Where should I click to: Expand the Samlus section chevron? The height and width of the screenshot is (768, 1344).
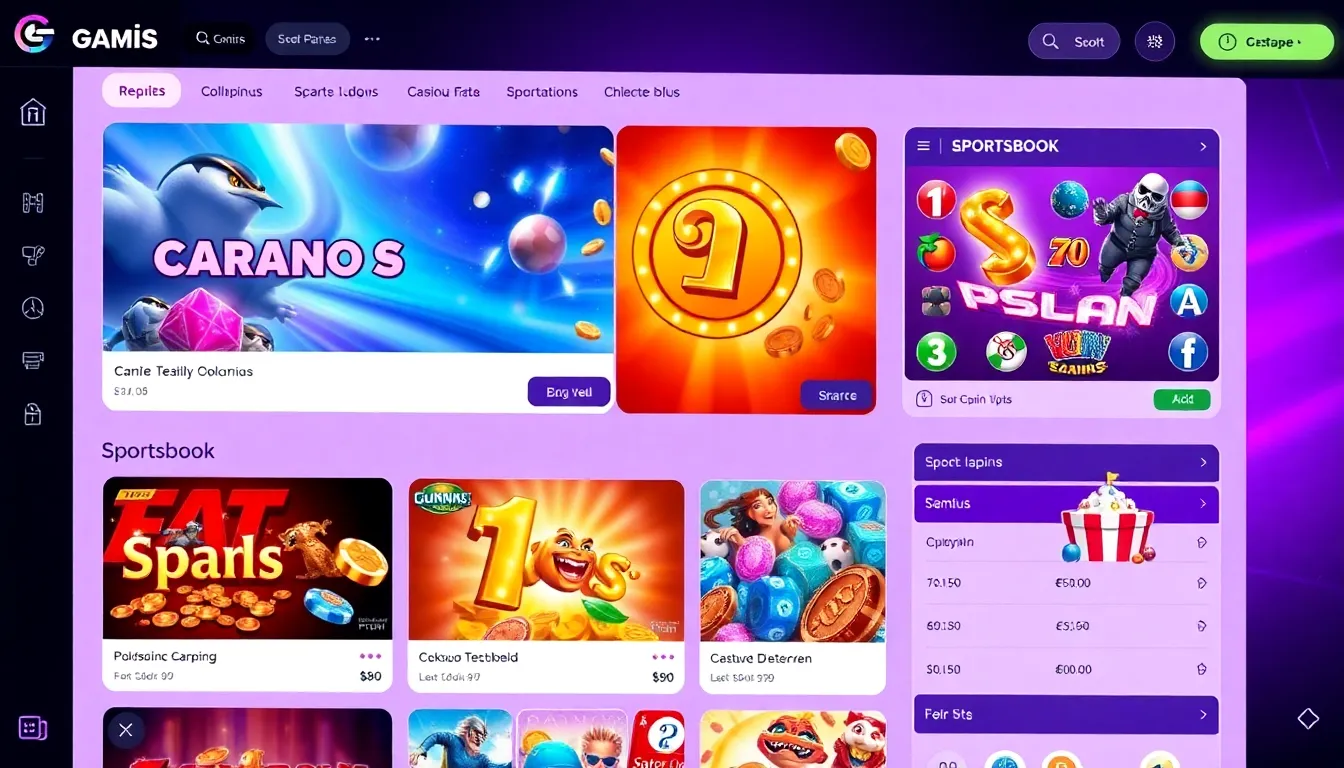(x=1203, y=504)
